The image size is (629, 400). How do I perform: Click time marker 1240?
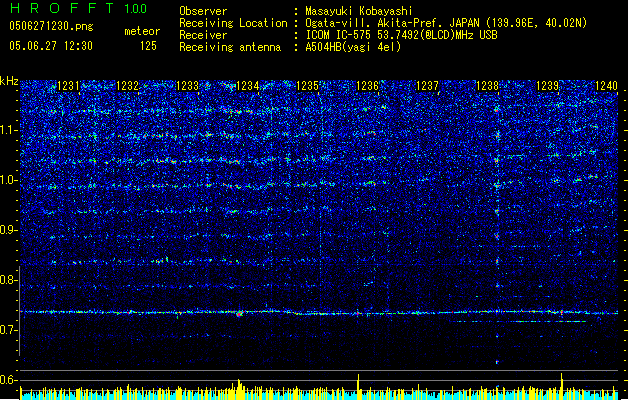coord(607,86)
